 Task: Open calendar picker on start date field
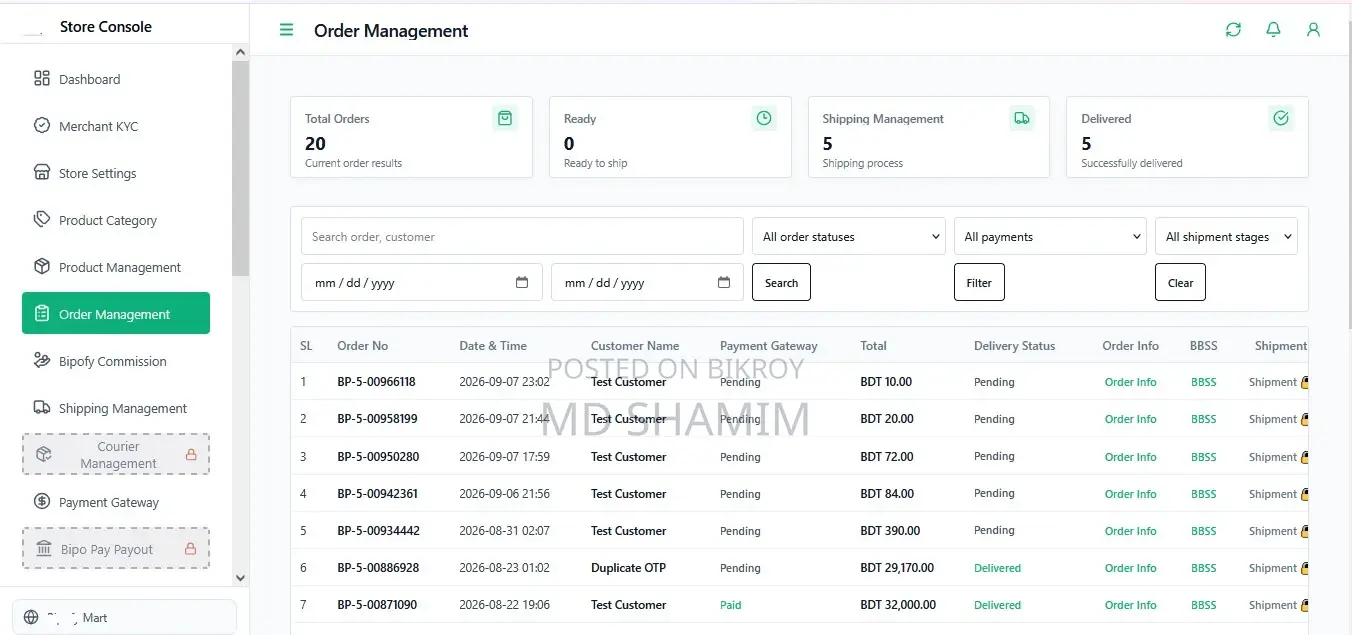522,282
